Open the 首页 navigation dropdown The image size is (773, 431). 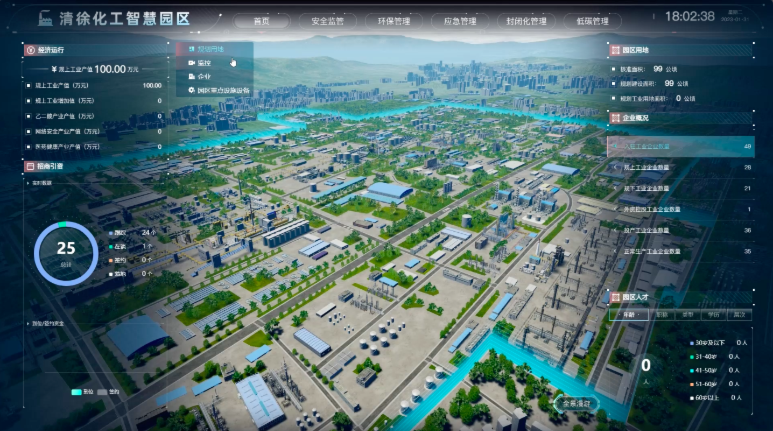(x=262, y=20)
